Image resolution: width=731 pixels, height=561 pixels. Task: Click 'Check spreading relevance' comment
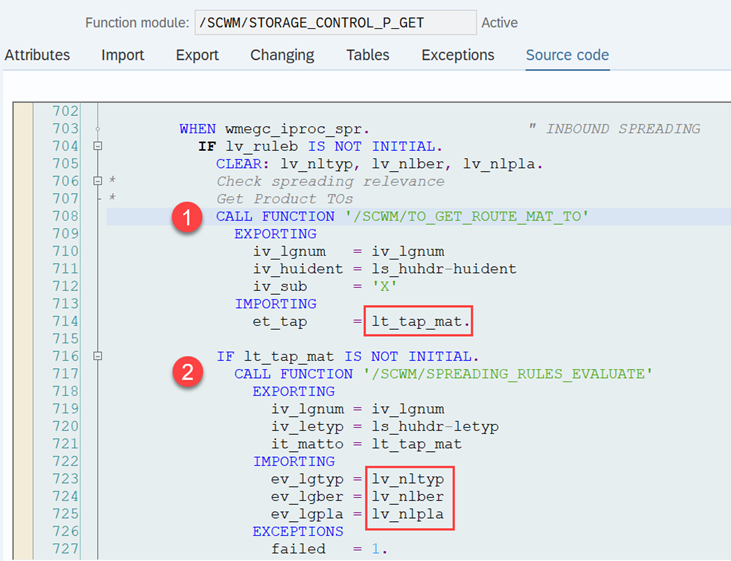(330, 181)
